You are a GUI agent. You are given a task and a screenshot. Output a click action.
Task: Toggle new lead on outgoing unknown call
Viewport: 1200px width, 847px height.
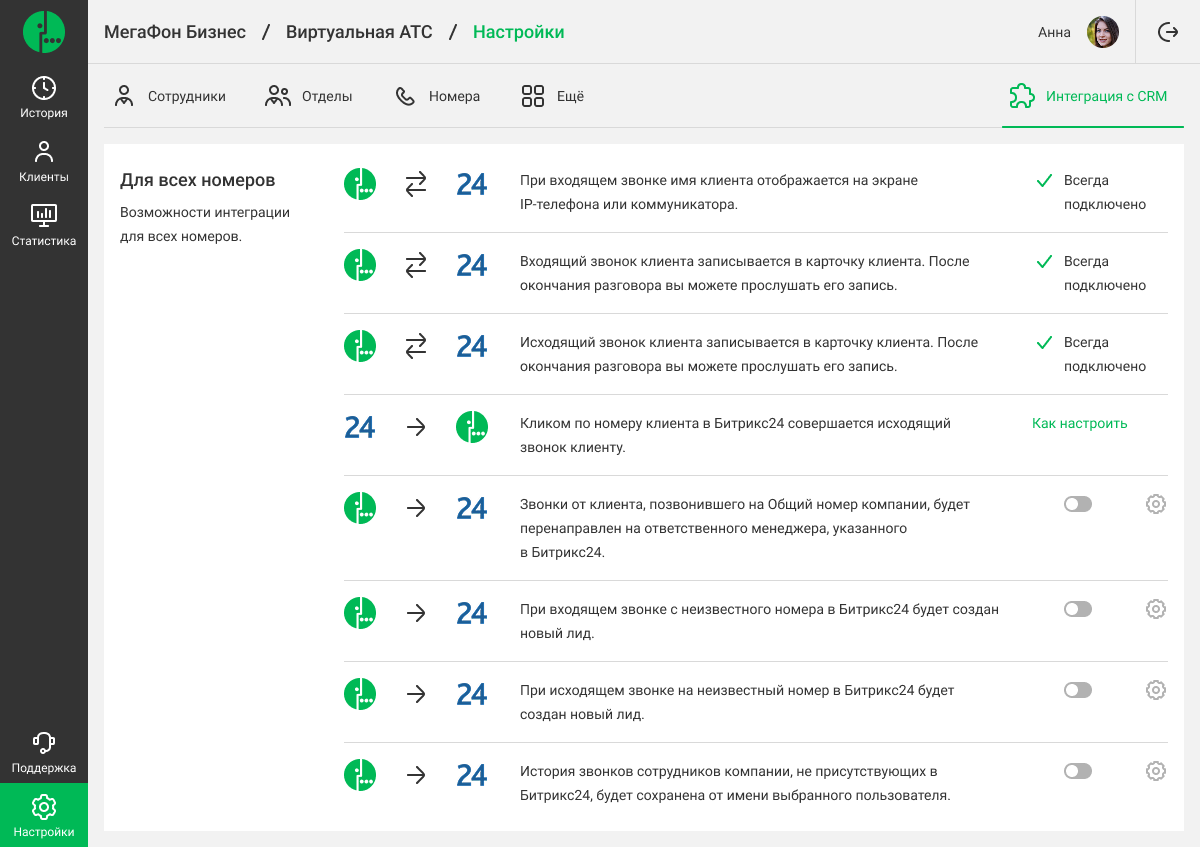pos(1078,690)
